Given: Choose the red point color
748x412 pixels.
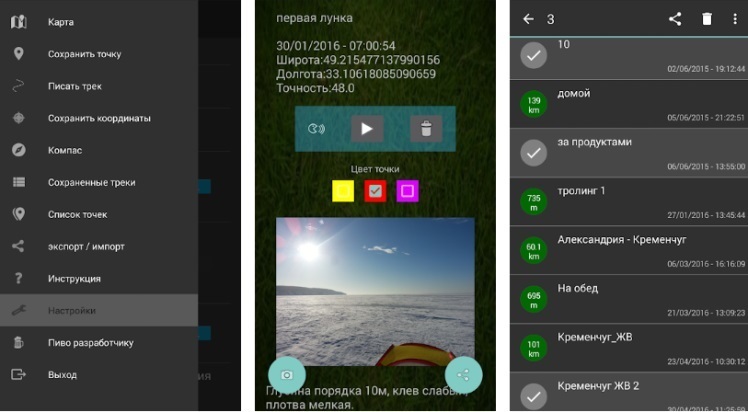Looking at the screenshot, I should [375, 191].
